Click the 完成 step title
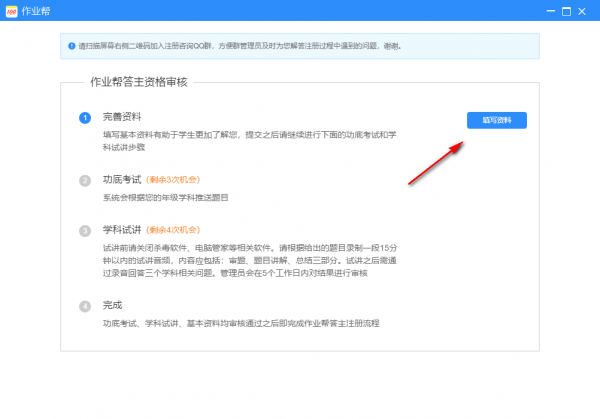Image resolution: width=600 pixels, height=419 pixels. point(113,305)
